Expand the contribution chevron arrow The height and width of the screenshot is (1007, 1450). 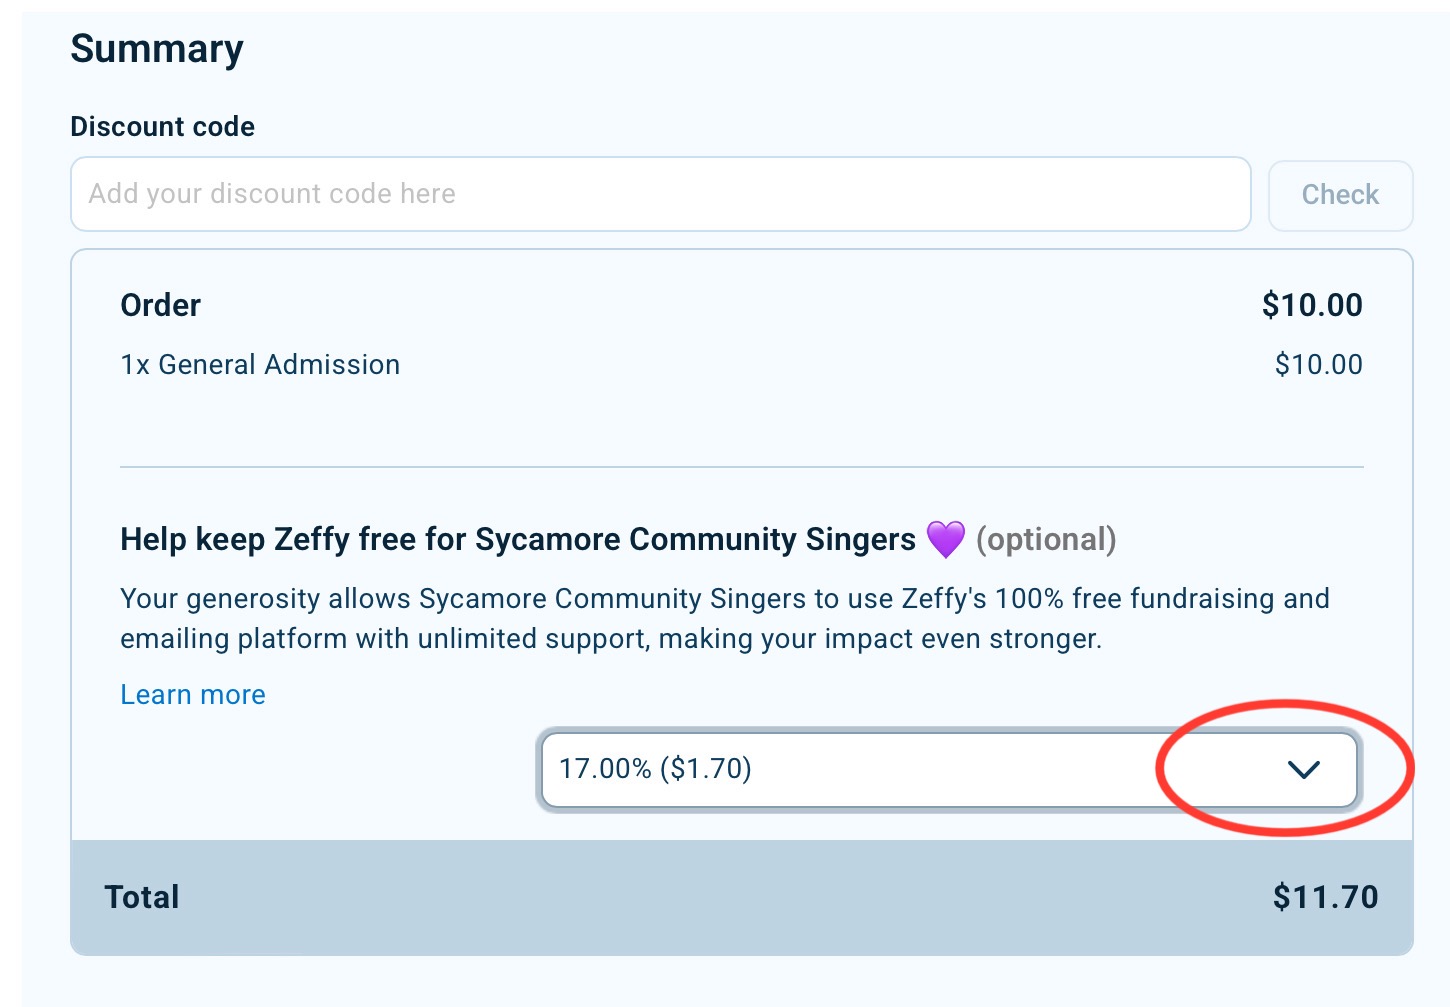[x=1304, y=769]
